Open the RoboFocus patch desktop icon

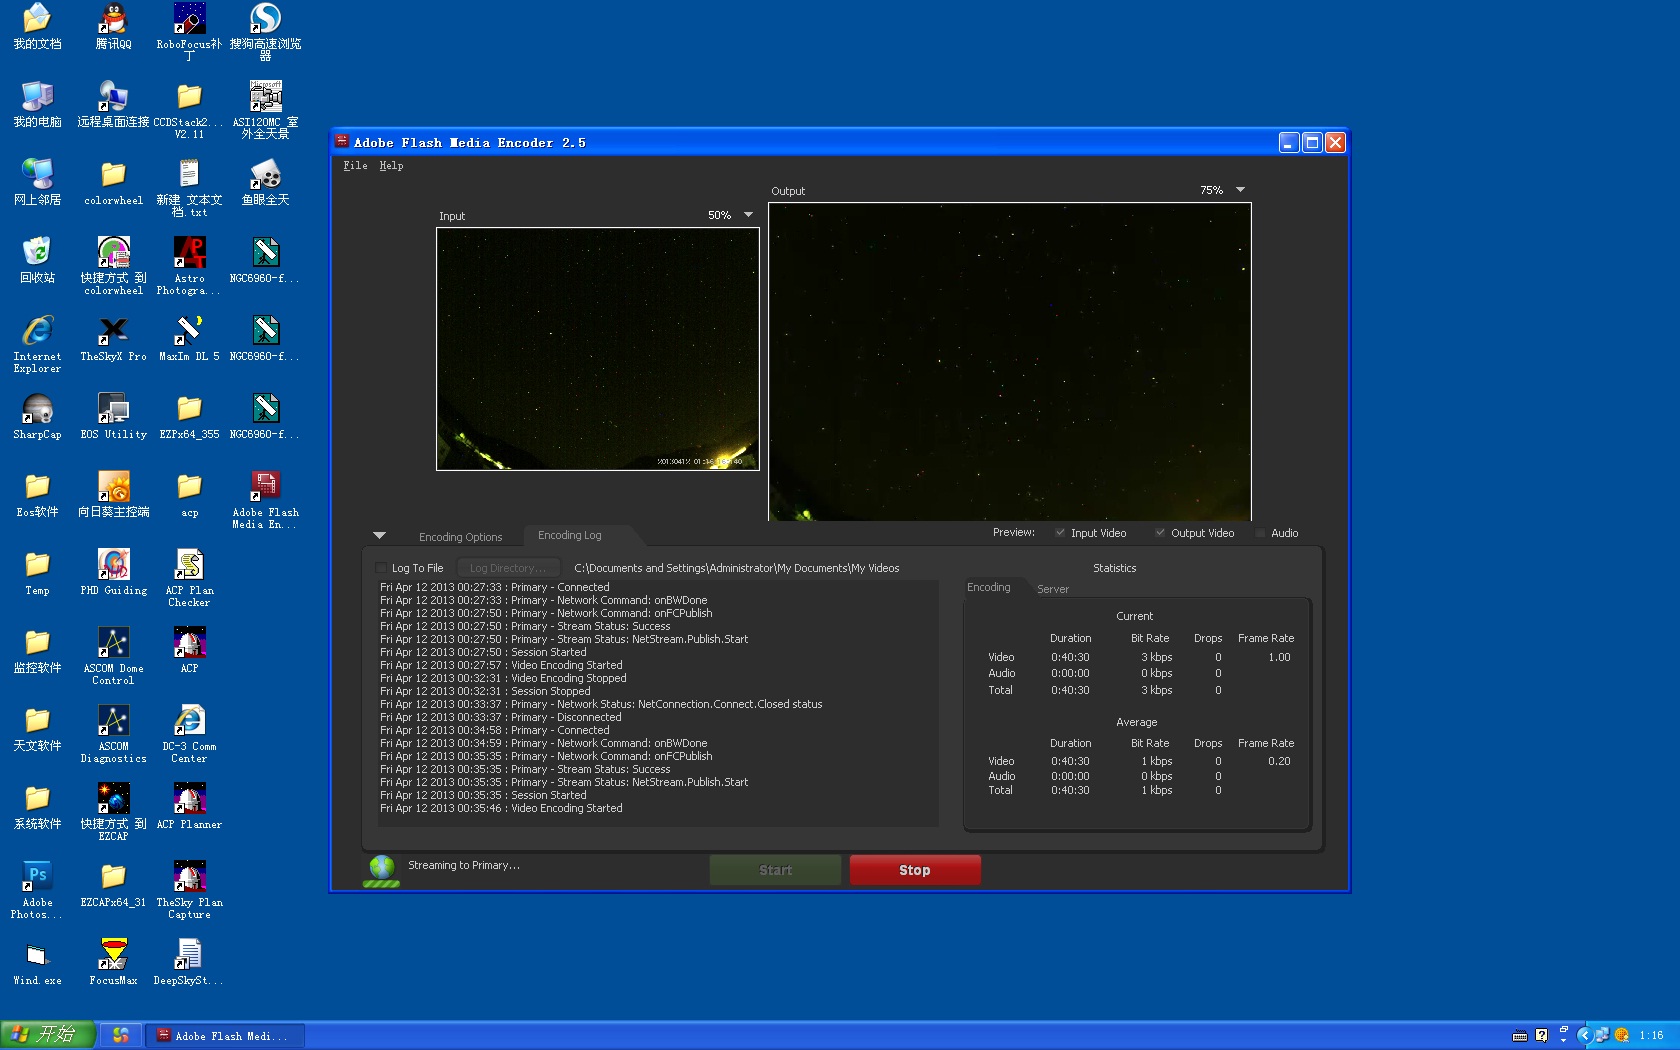[x=189, y=31]
